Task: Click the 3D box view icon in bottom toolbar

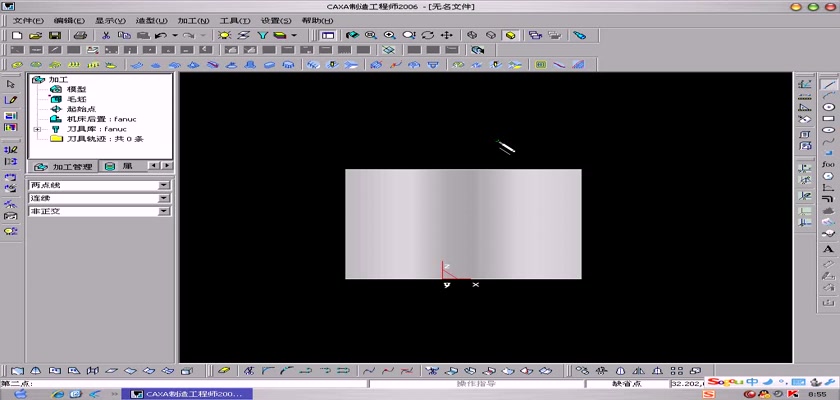Action: [186, 371]
